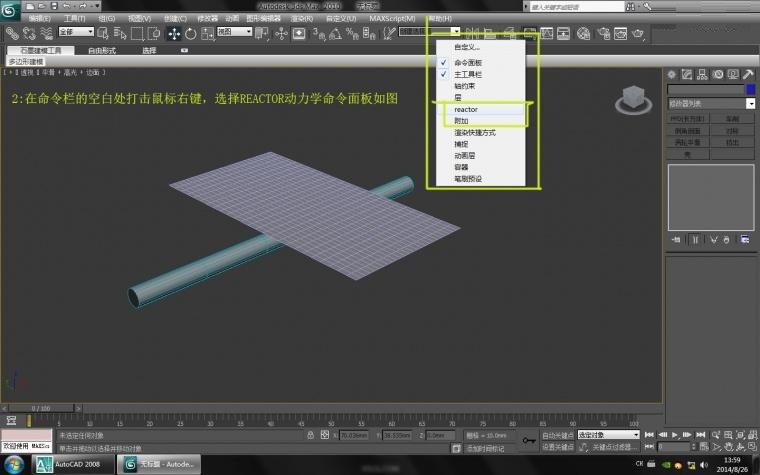
Task: Switch to the Create command panel tab
Action: (671, 74)
